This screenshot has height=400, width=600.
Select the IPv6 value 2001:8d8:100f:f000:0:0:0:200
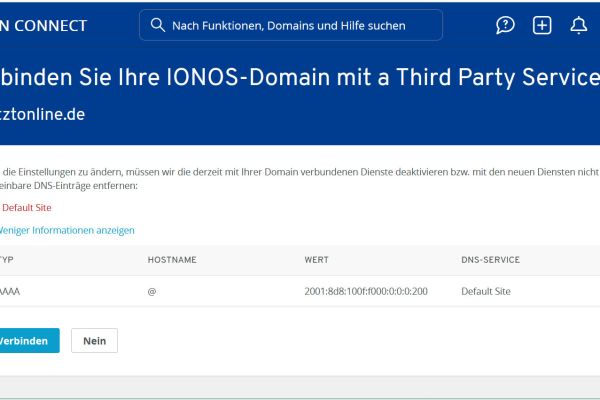[366, 291]
